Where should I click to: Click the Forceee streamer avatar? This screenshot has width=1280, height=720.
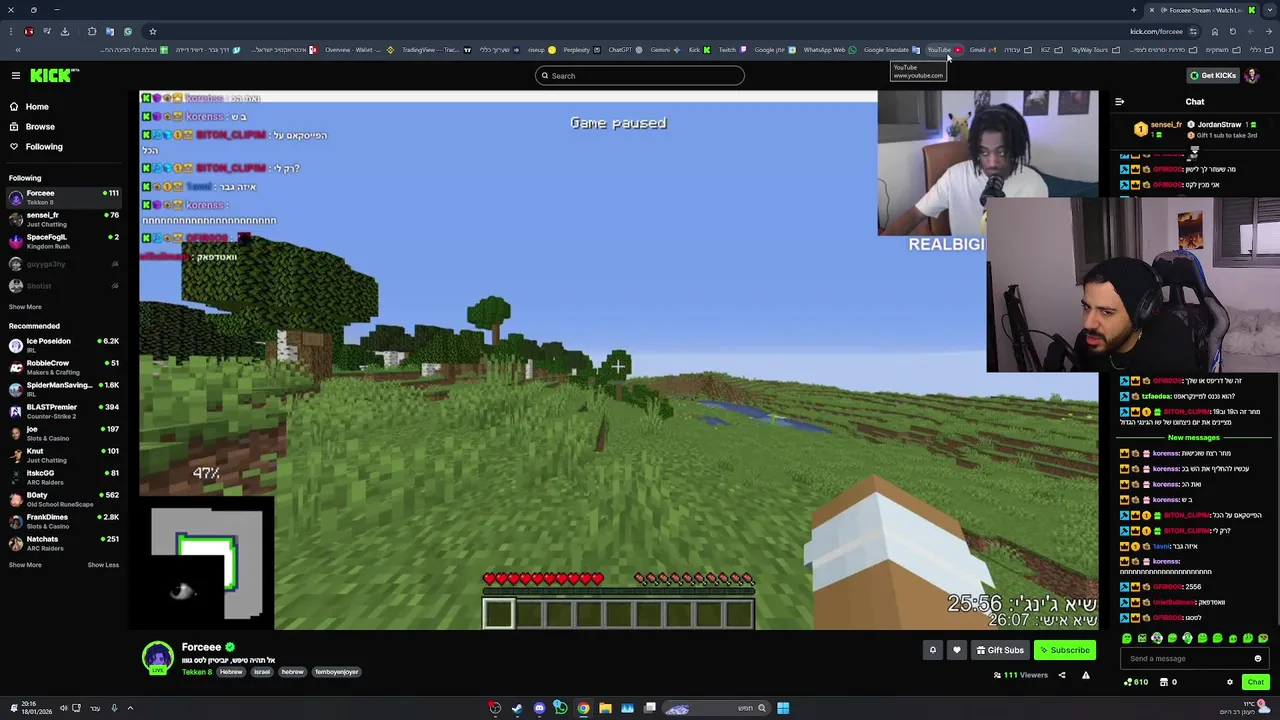point(157,658)
